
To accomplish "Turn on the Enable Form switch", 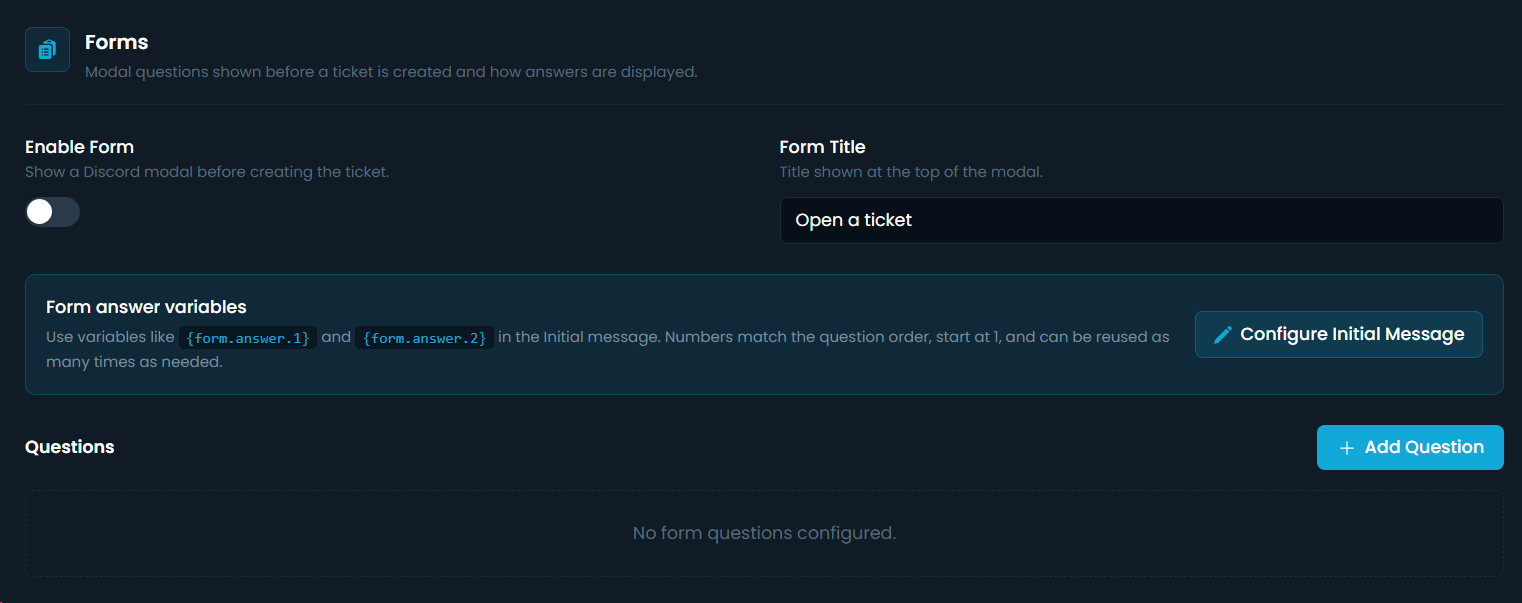I will click(x=52, y=212).
